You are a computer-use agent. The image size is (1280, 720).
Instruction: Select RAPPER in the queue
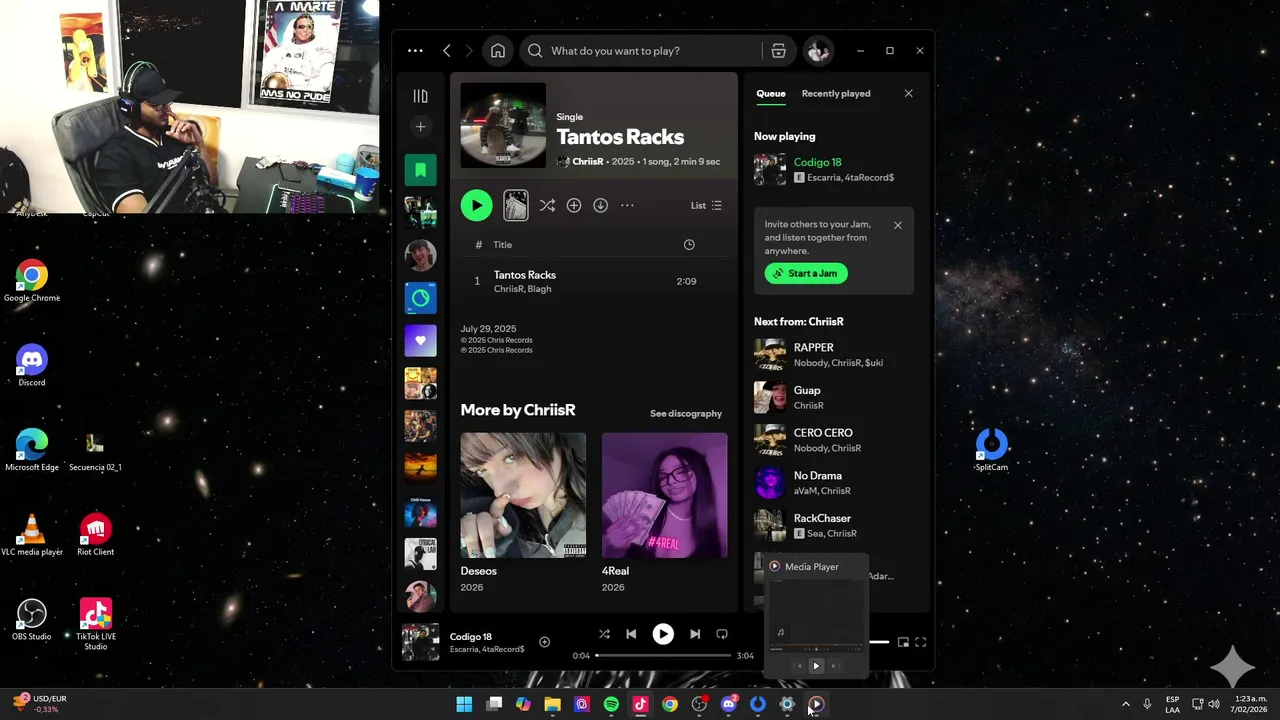pyautogui.click(x=834, y=355)
